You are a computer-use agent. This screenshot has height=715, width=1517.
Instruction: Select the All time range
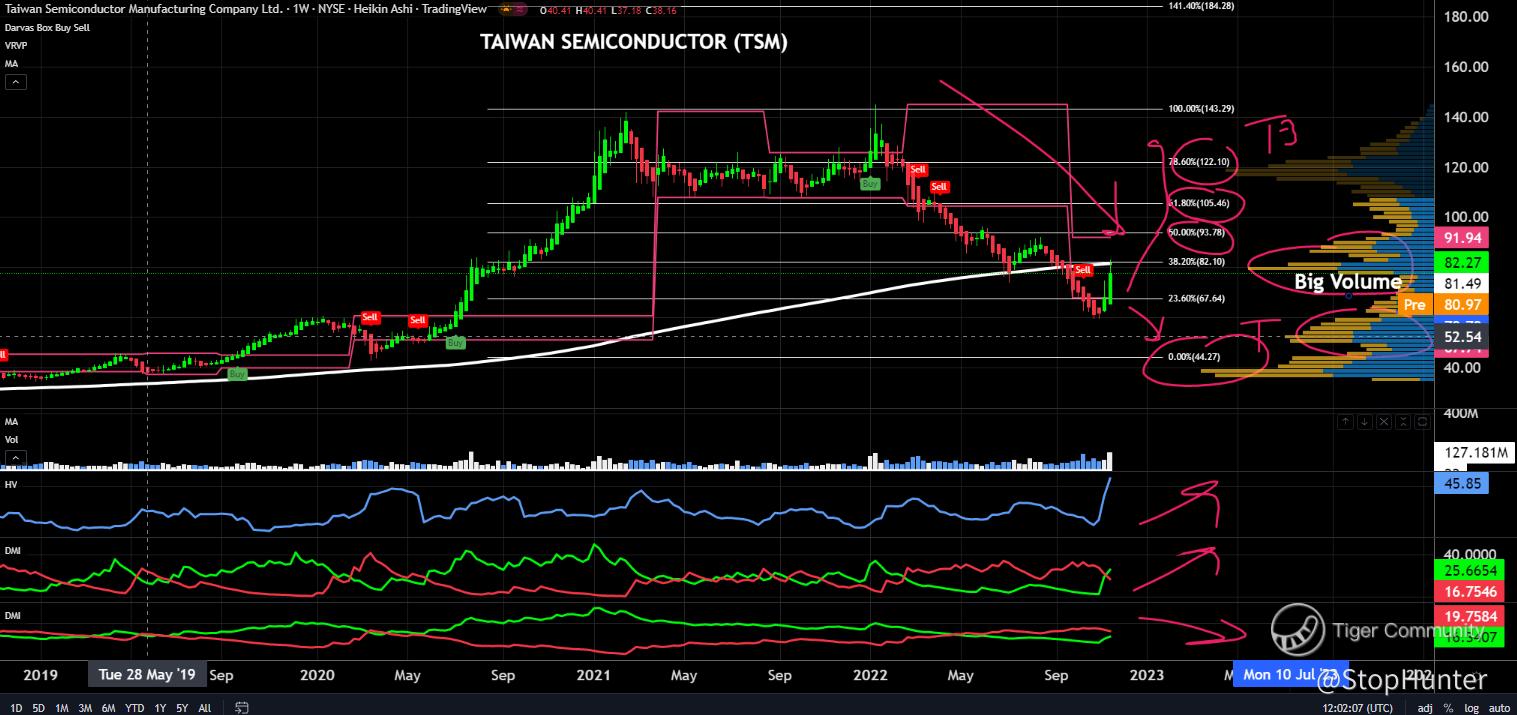[x=204, y=707]
